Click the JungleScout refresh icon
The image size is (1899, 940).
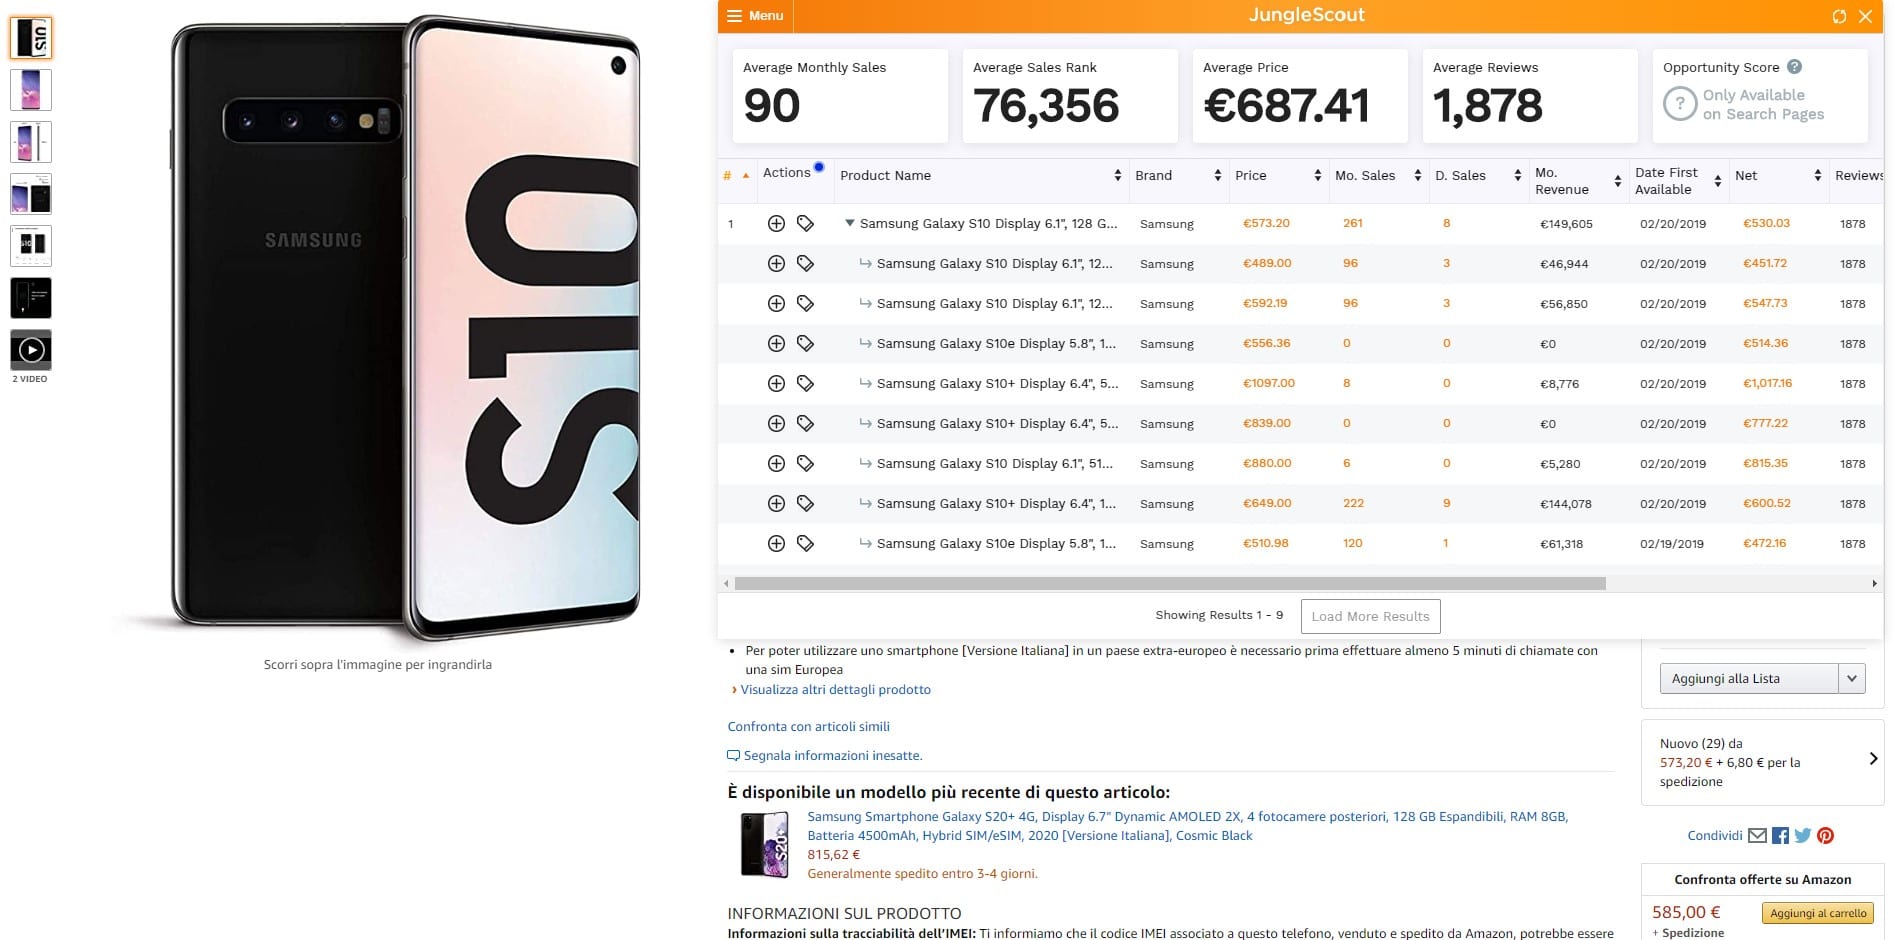(x=1838, y=16)
